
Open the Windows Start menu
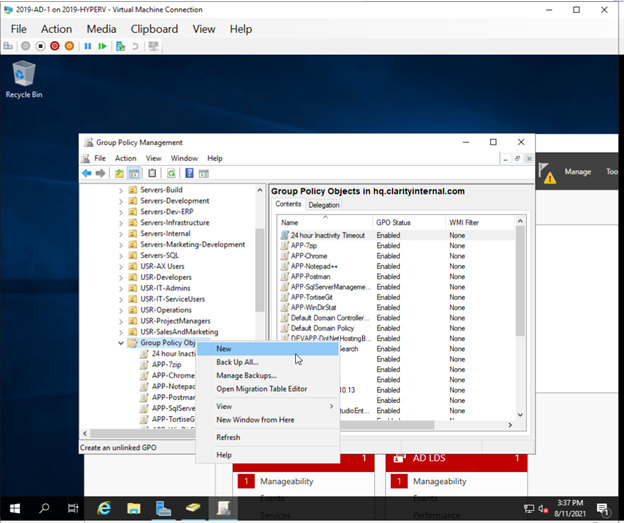click(15, 508)
